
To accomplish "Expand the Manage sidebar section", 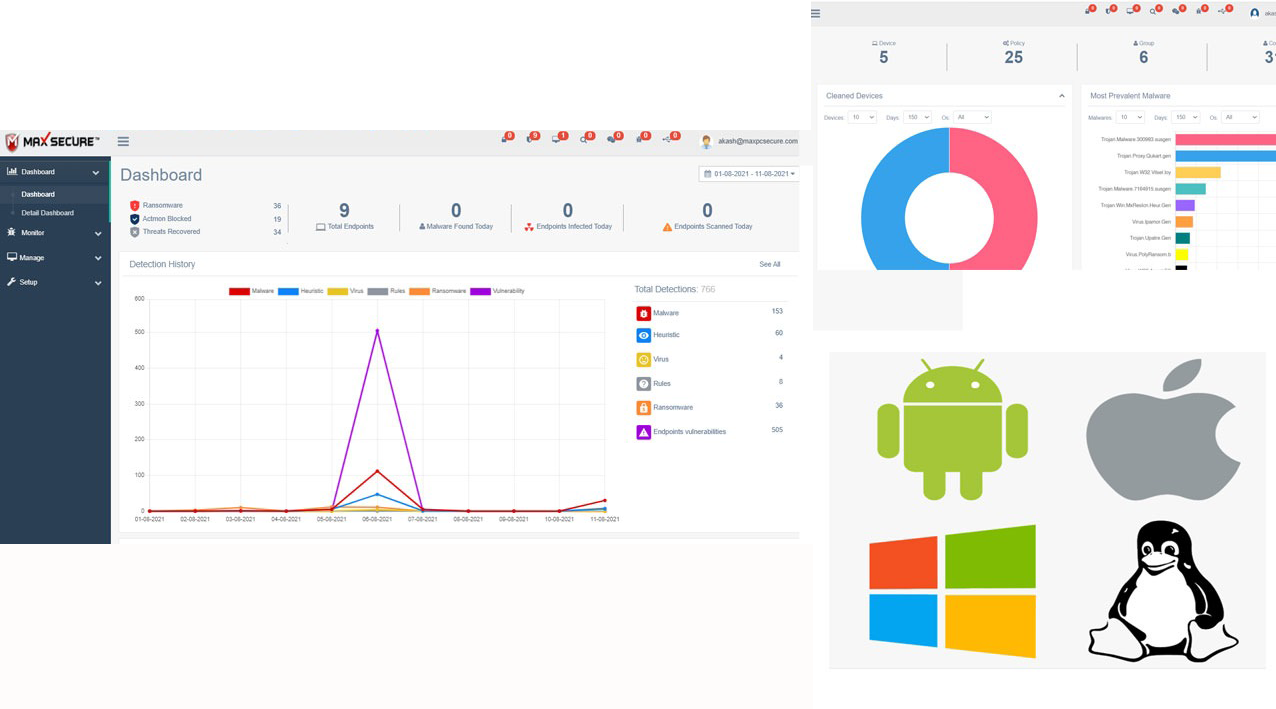I will (54, 258).
